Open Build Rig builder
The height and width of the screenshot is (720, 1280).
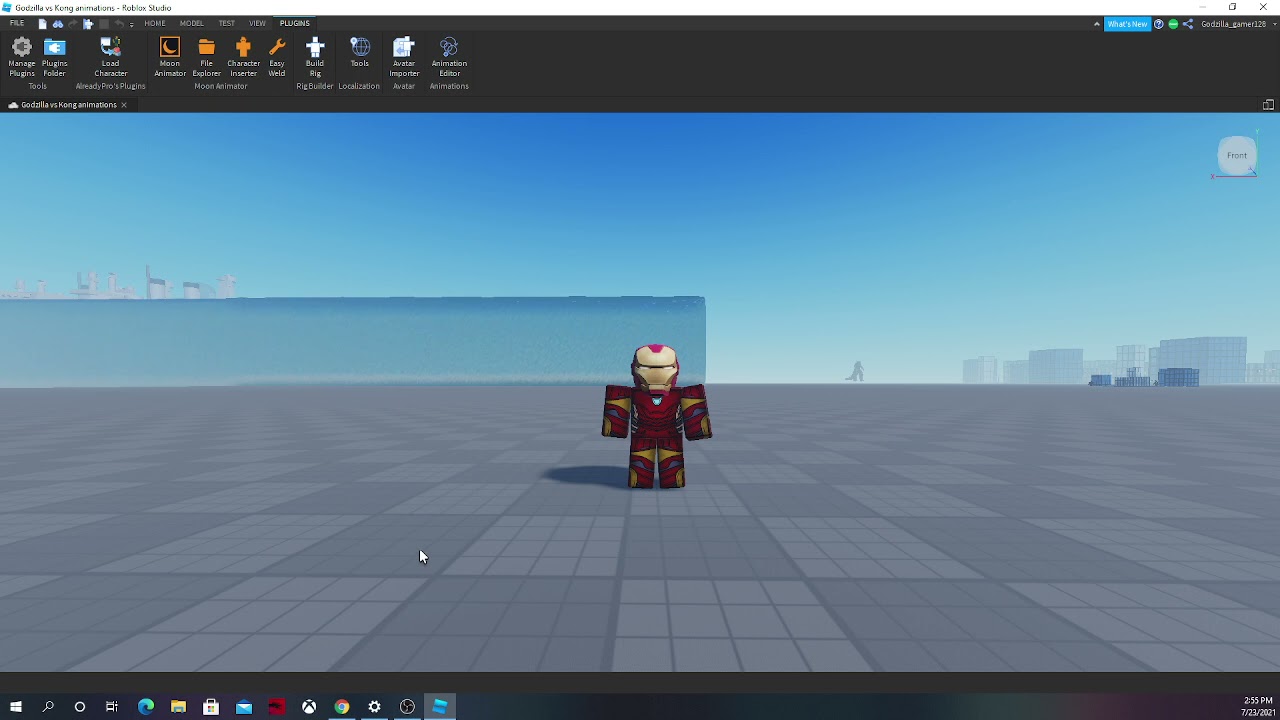coord(315,57)
